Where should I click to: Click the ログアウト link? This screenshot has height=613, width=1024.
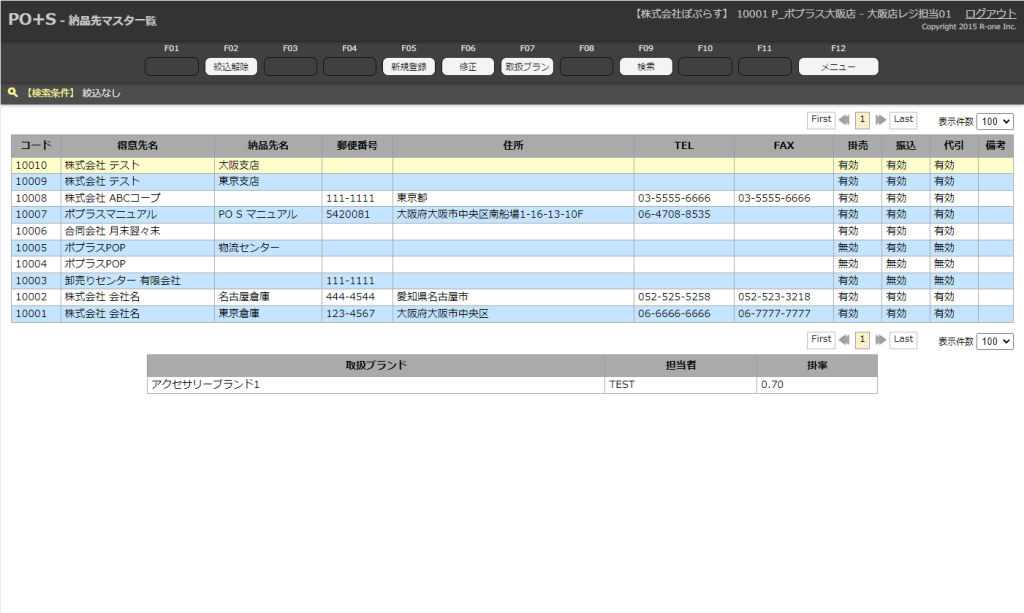(x=990, y=13)
